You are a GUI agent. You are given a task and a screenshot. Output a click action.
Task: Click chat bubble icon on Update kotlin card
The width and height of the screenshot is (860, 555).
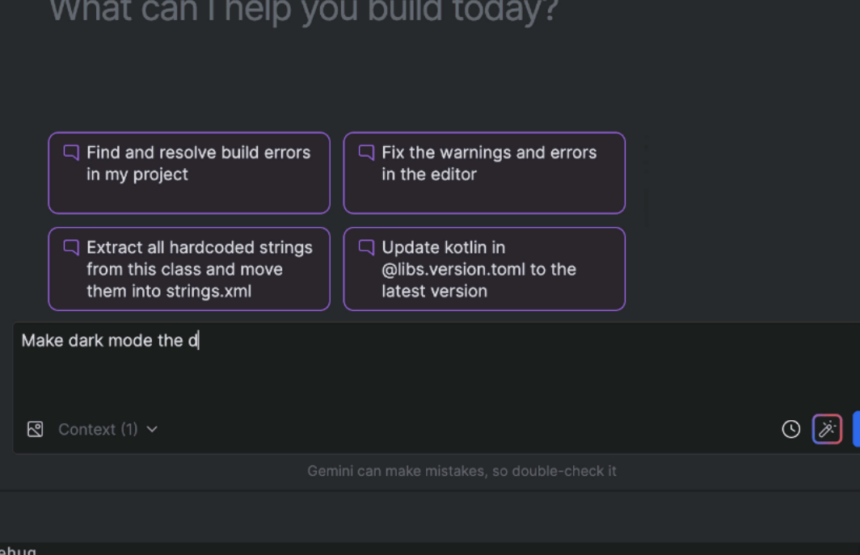366,247
